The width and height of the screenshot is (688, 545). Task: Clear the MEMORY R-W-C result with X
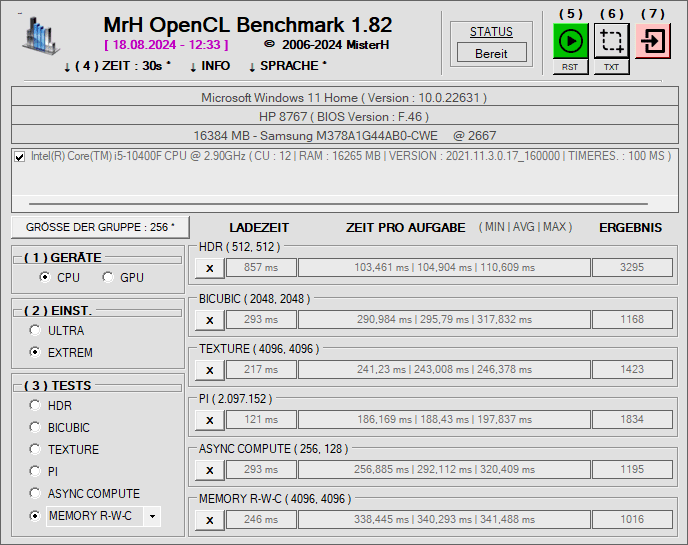point(210,520)
